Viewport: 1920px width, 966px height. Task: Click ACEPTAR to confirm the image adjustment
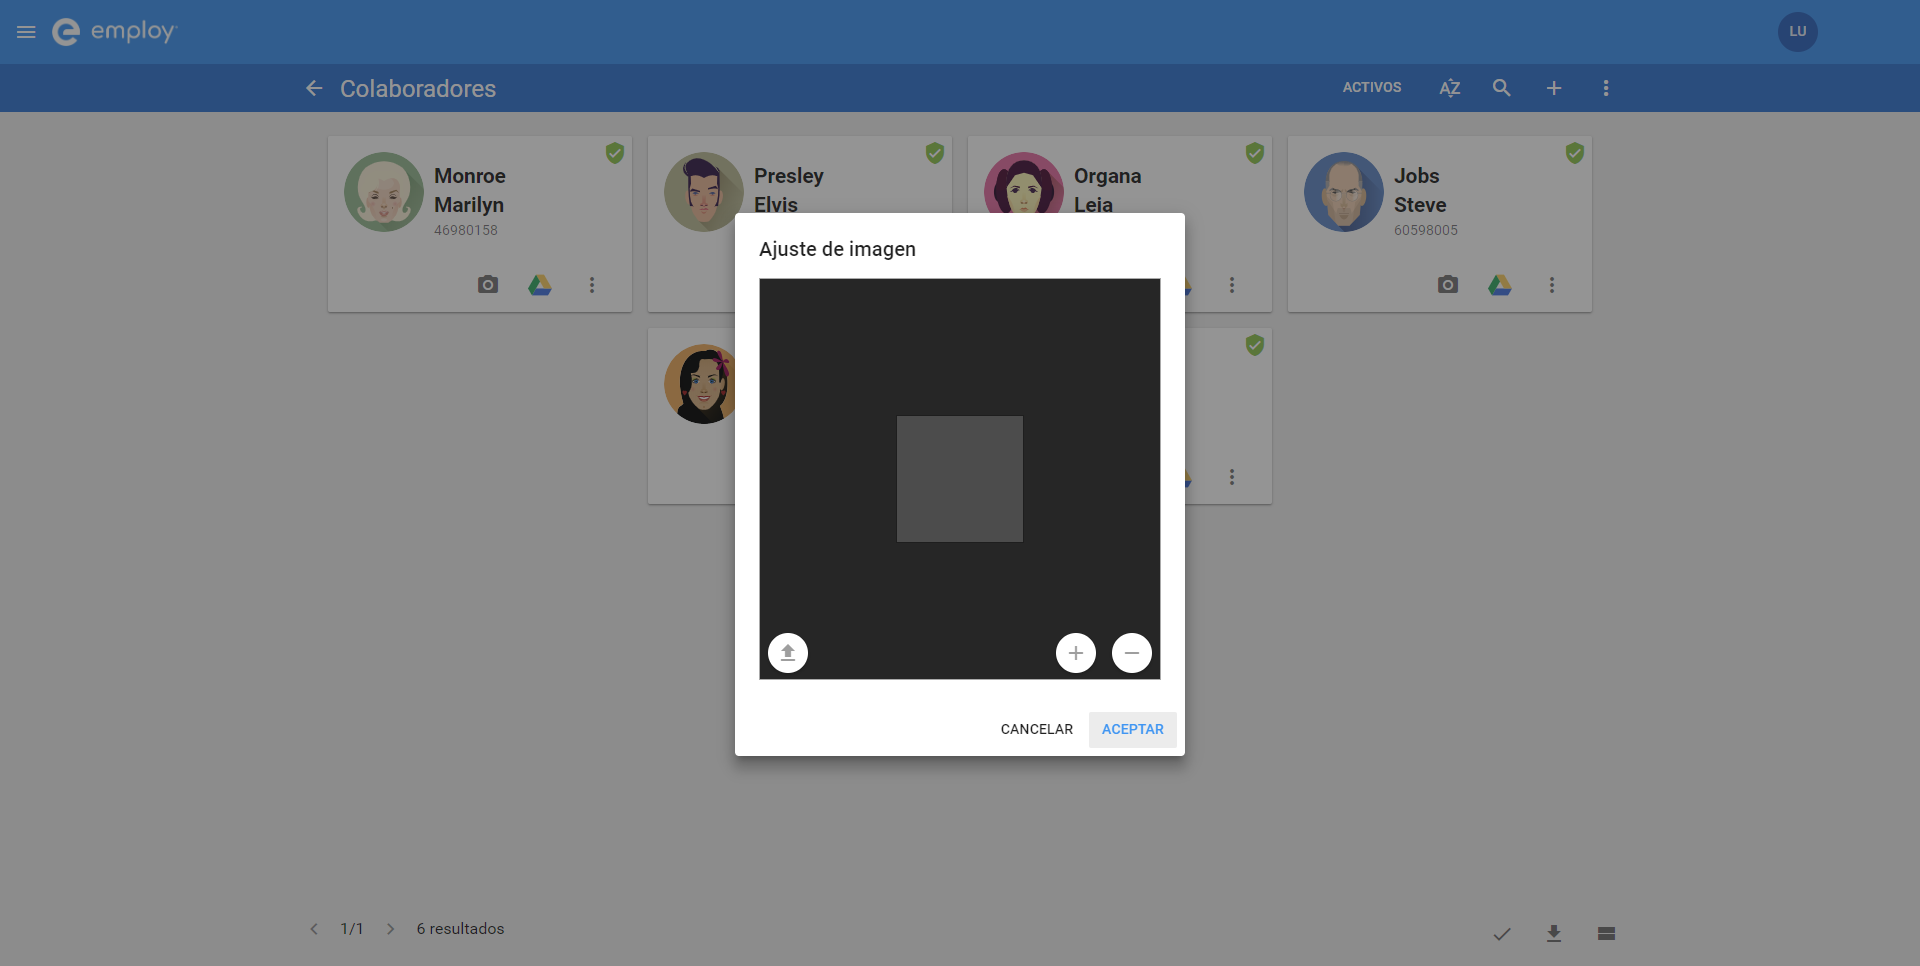tap(1133, 729)
